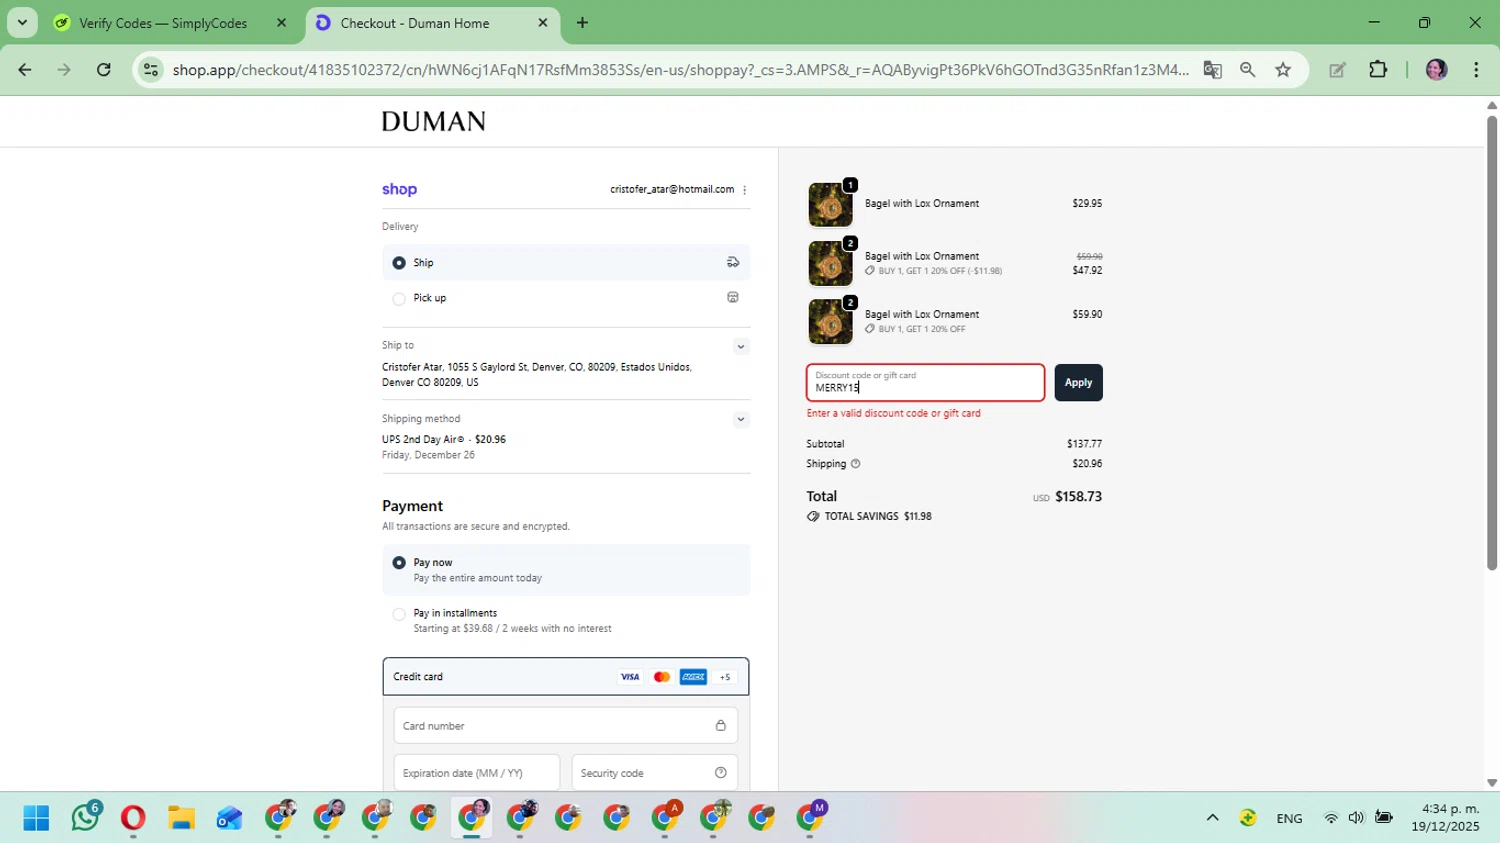The width and height of the screenshot is (1500, 843).
Task: Open a new browser tab
Action: tap(582, 23)
